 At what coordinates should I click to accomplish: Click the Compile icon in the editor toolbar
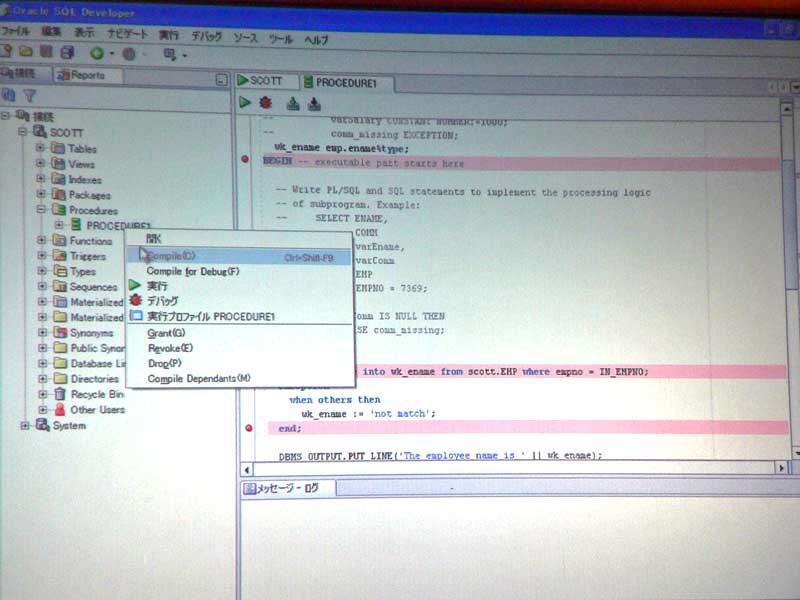click(x=293, y=104)
